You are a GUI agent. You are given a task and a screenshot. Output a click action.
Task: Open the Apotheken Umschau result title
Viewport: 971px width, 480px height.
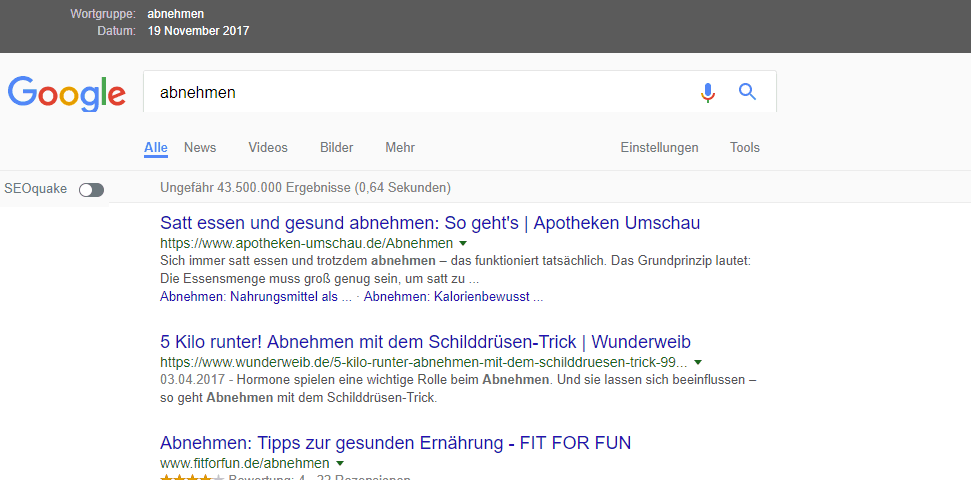tap(430, 223)
